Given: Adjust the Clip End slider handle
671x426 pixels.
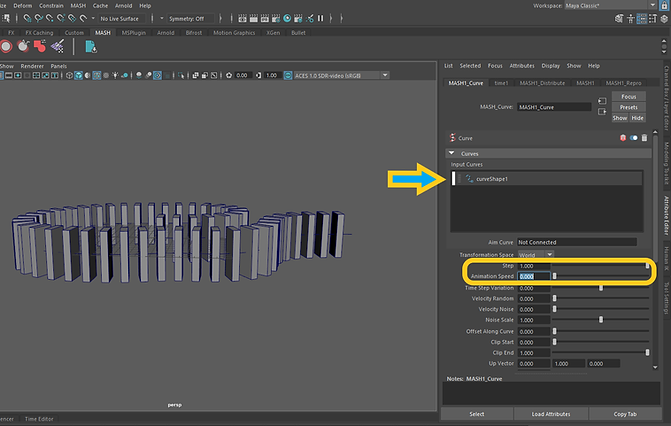Looking at the screenshot, I should coord(647,352).
